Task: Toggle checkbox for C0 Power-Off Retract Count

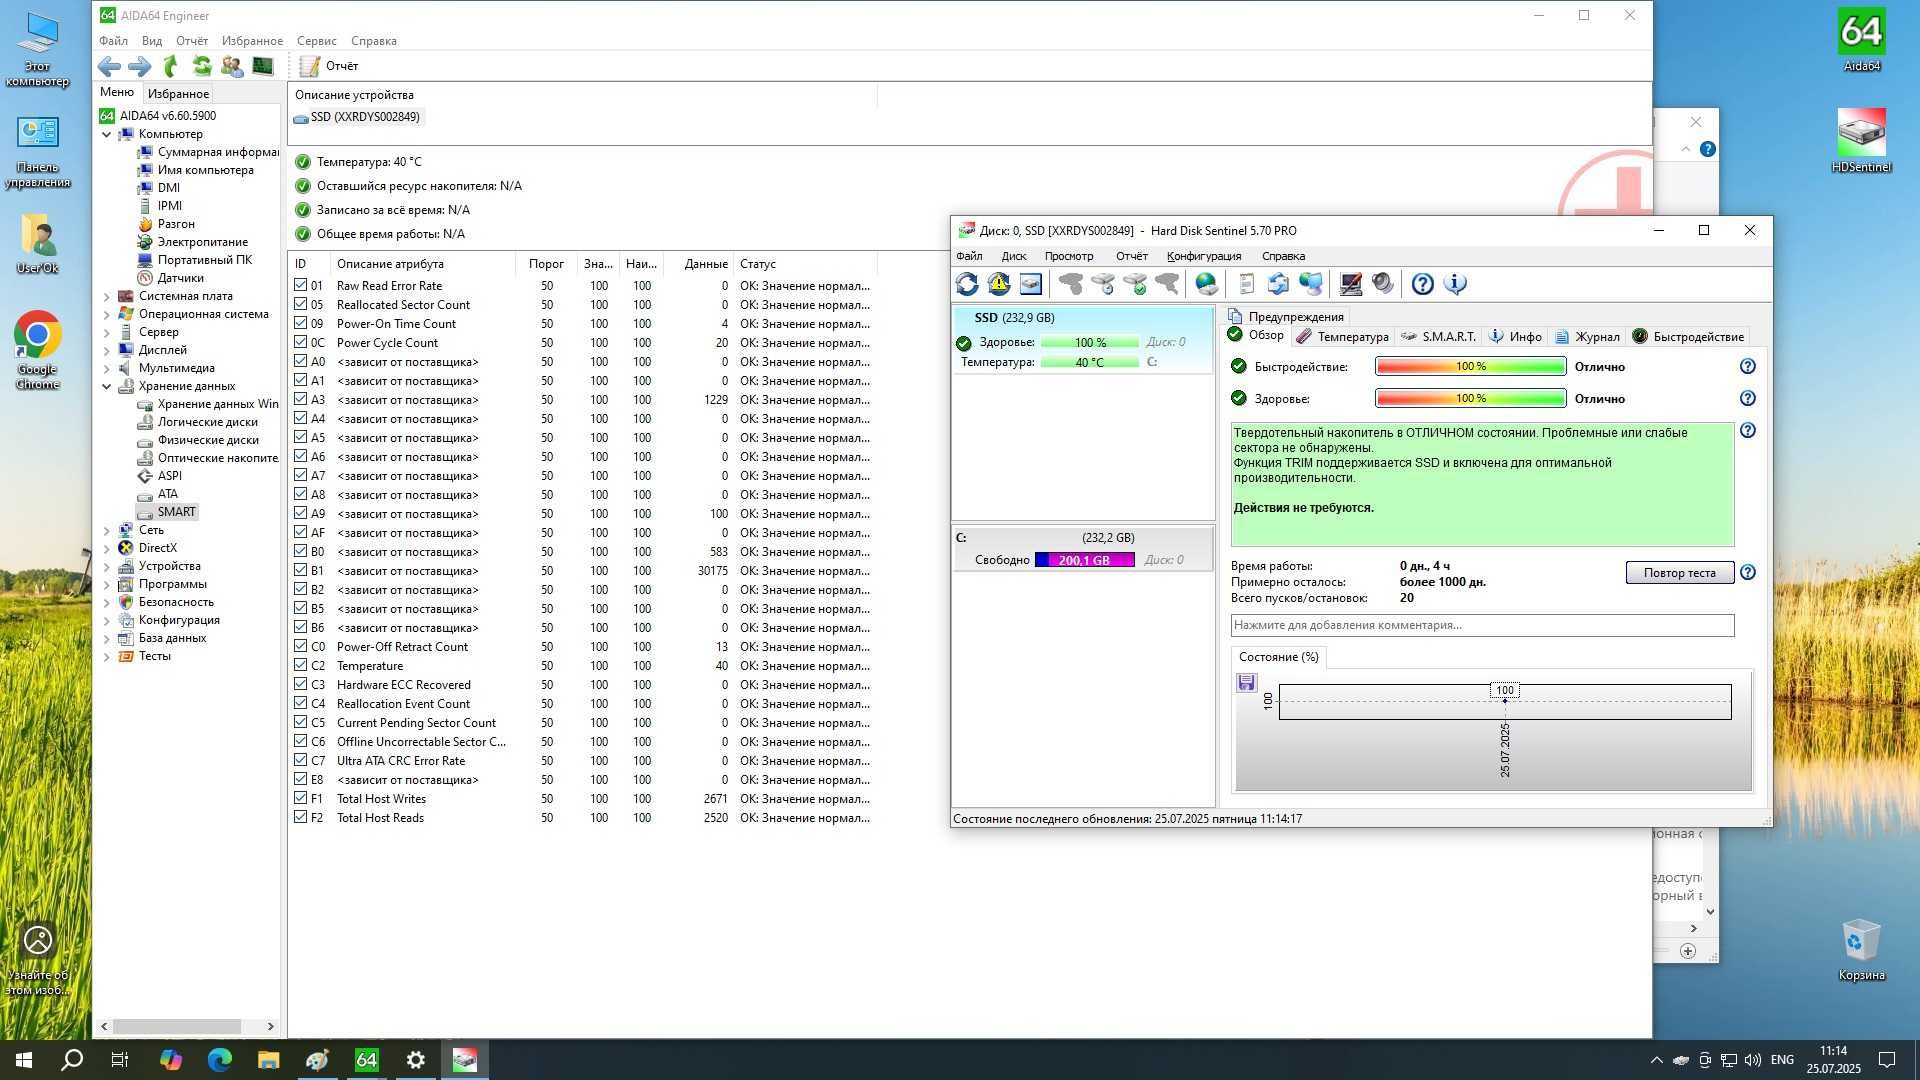Action: coord(300,646)
